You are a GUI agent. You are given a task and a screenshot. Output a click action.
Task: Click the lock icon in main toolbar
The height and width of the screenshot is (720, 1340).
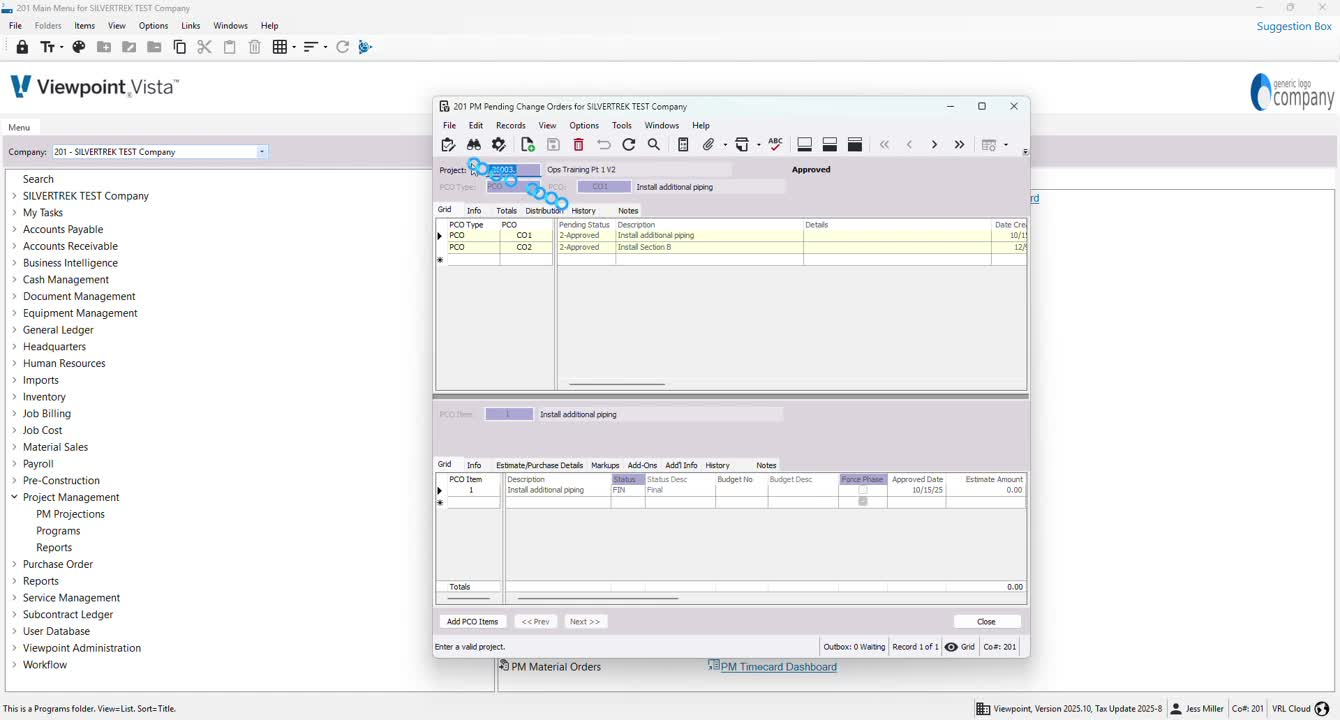(22, 47)
